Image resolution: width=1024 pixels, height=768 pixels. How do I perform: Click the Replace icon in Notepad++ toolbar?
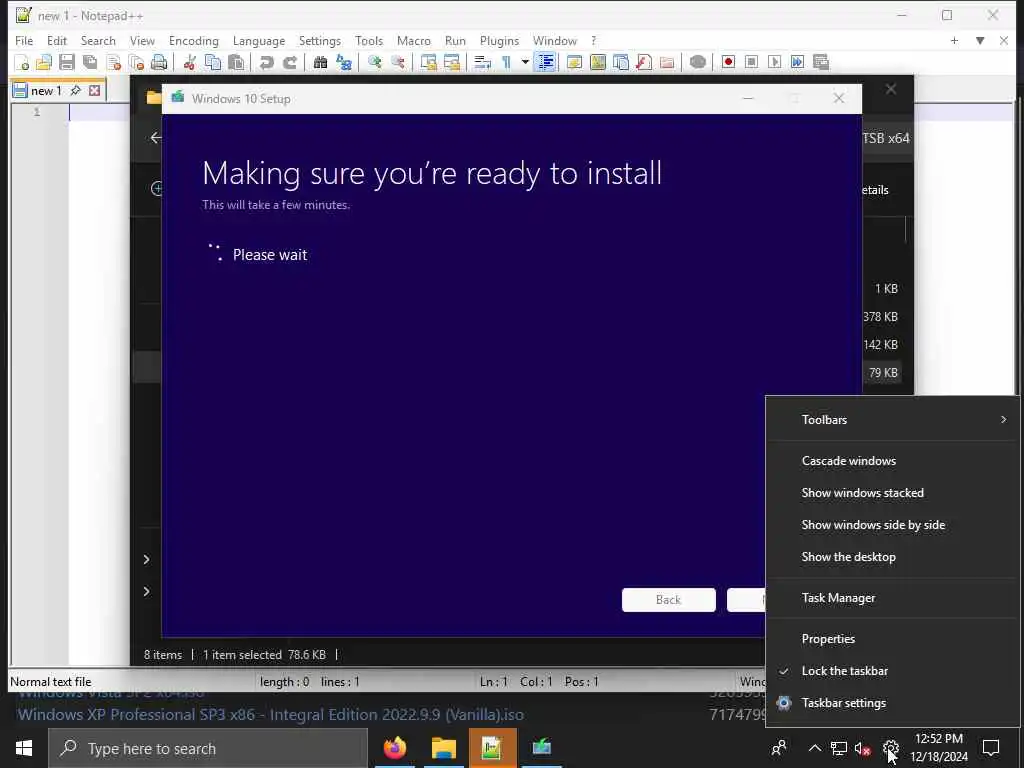[344, 63]
